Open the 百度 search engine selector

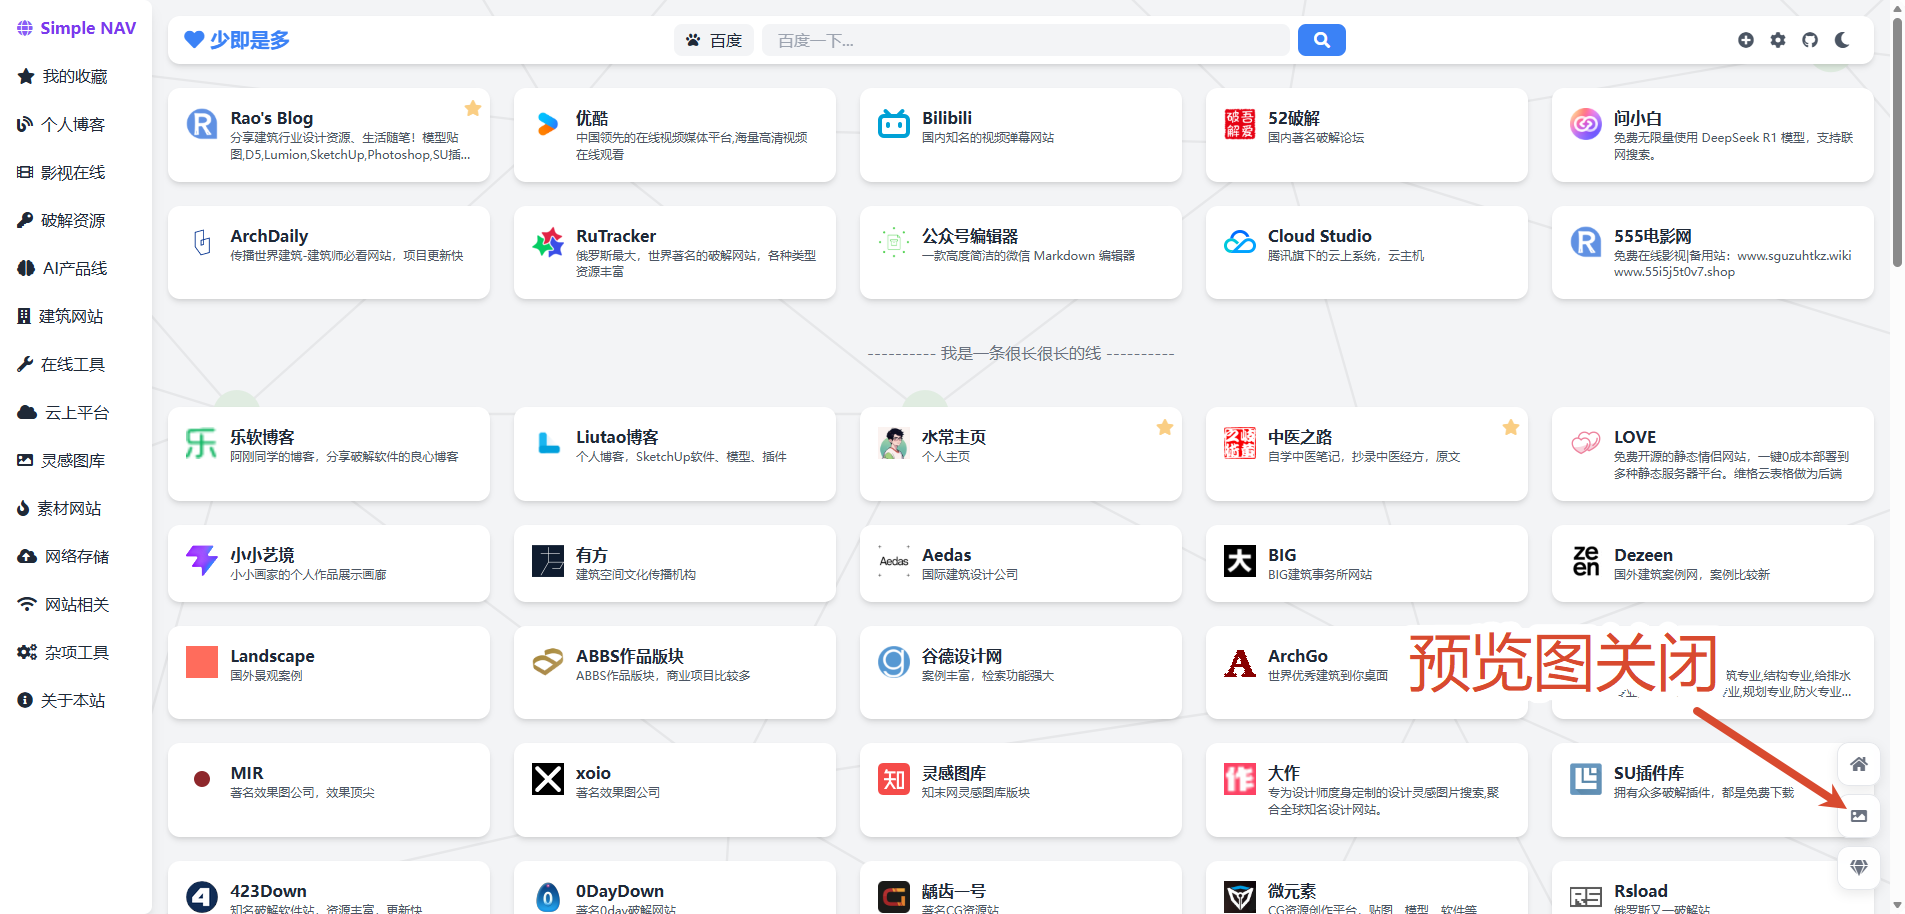coord(714,40)
